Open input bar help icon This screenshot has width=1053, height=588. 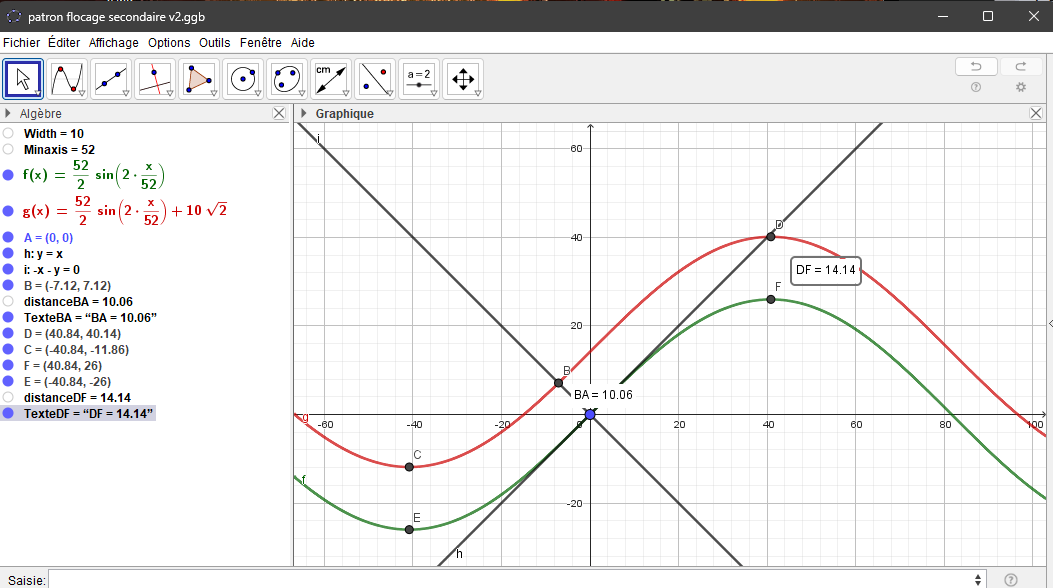pyautogui.click(x=1011, y=580)
